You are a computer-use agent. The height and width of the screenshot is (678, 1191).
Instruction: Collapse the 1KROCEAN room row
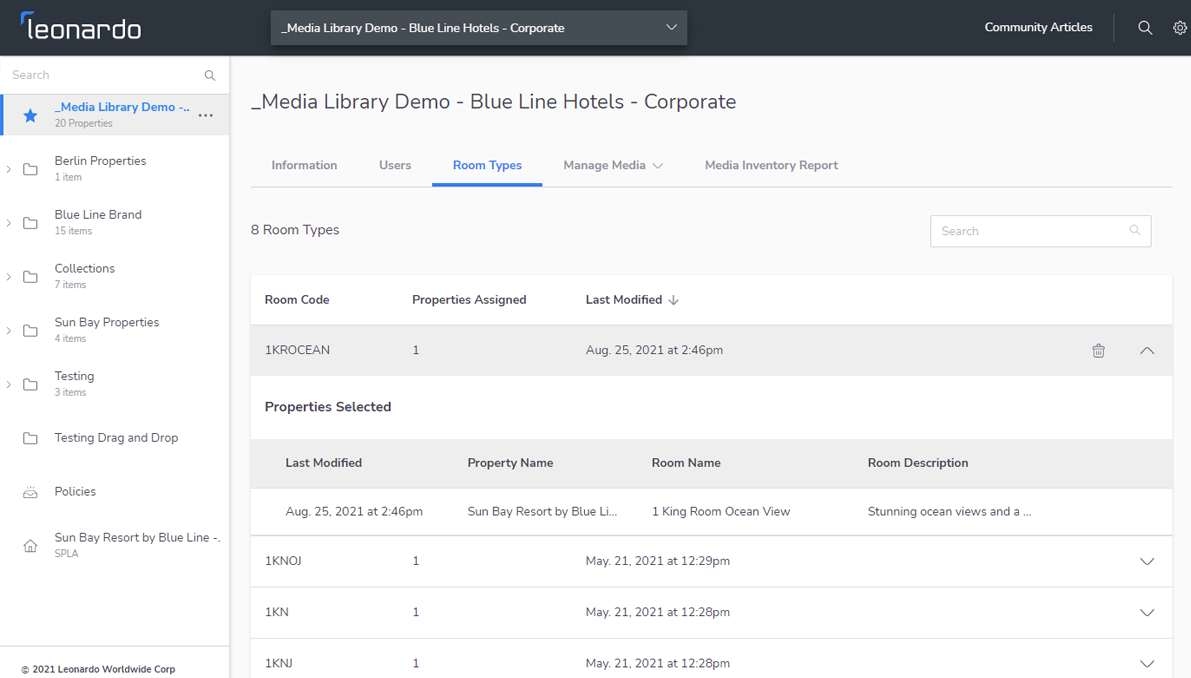(1147, 351)
